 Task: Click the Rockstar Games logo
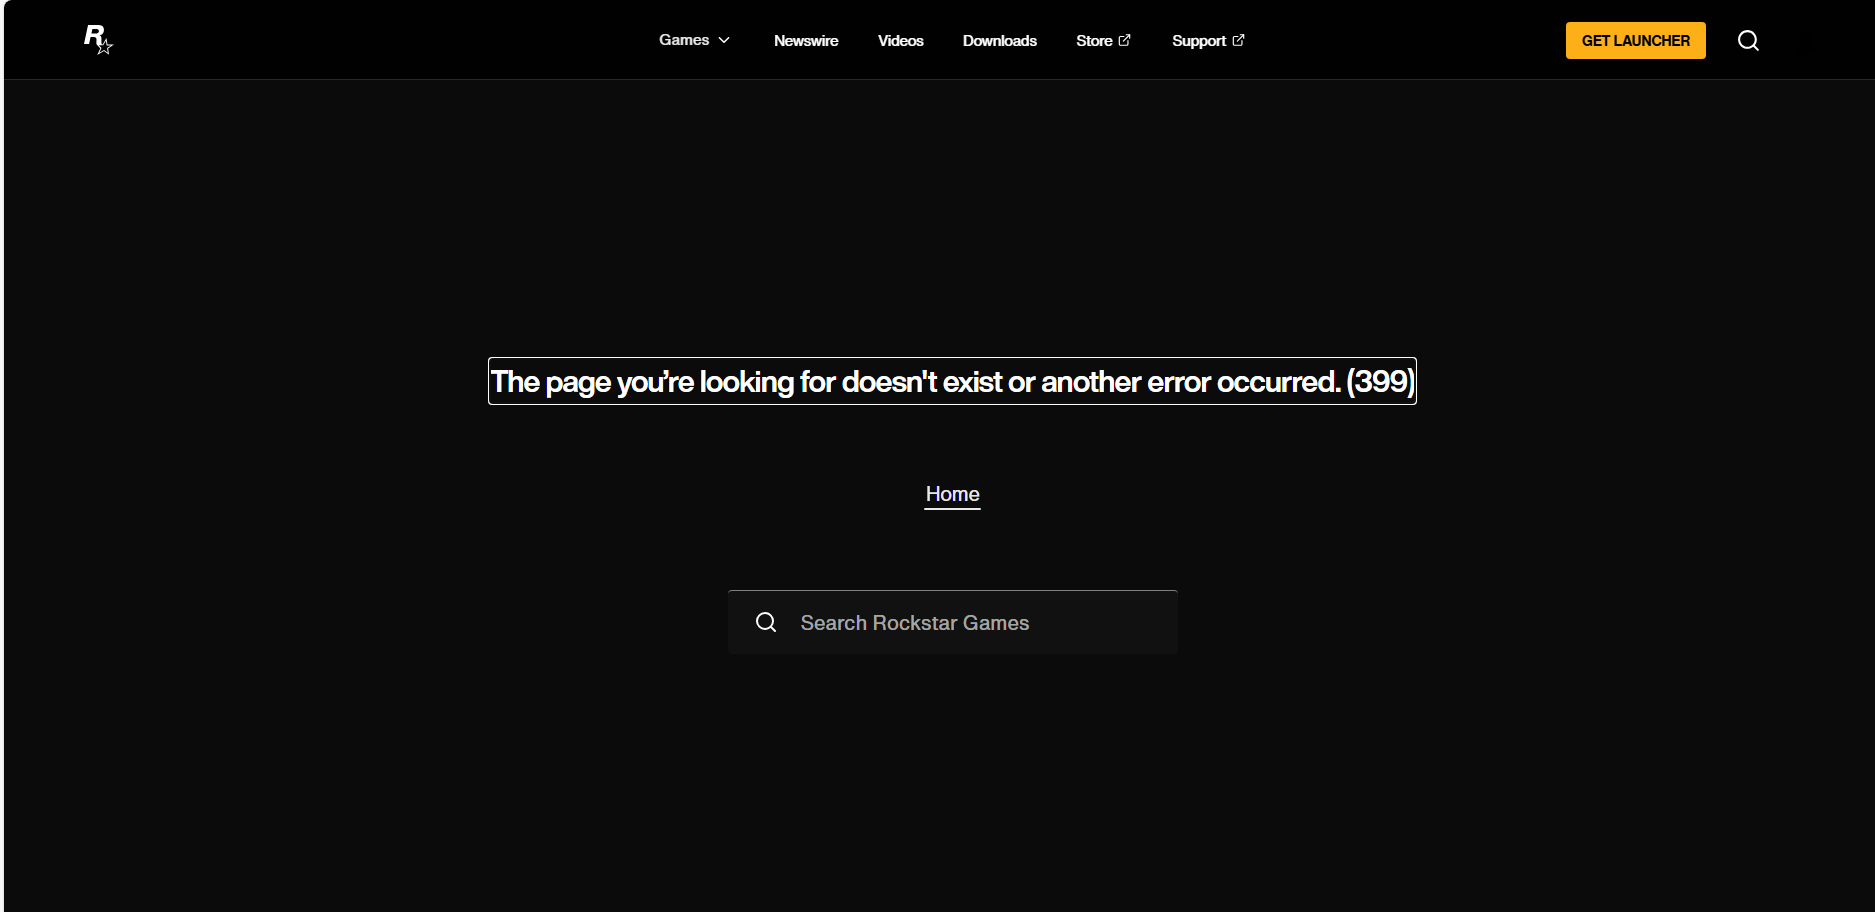(x=97, y=40)
